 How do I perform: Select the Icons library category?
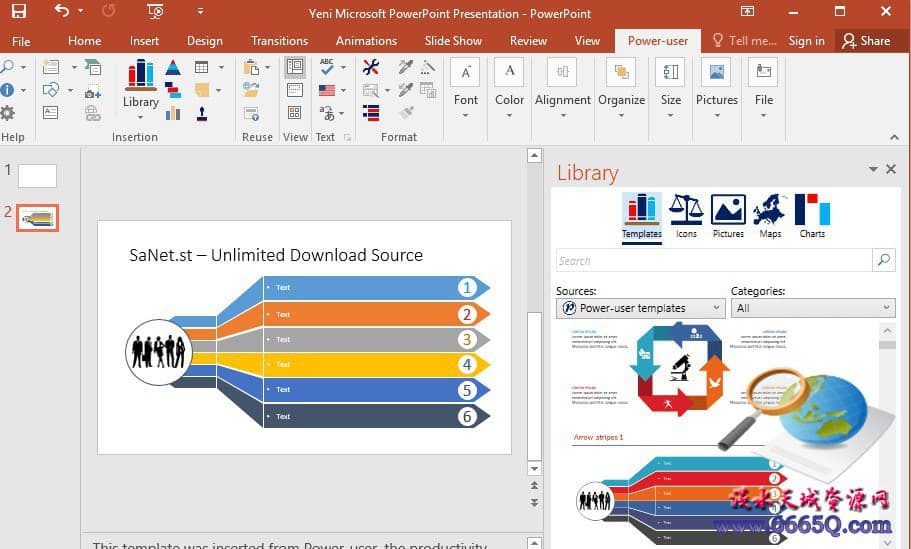click(x=686, y=217)
